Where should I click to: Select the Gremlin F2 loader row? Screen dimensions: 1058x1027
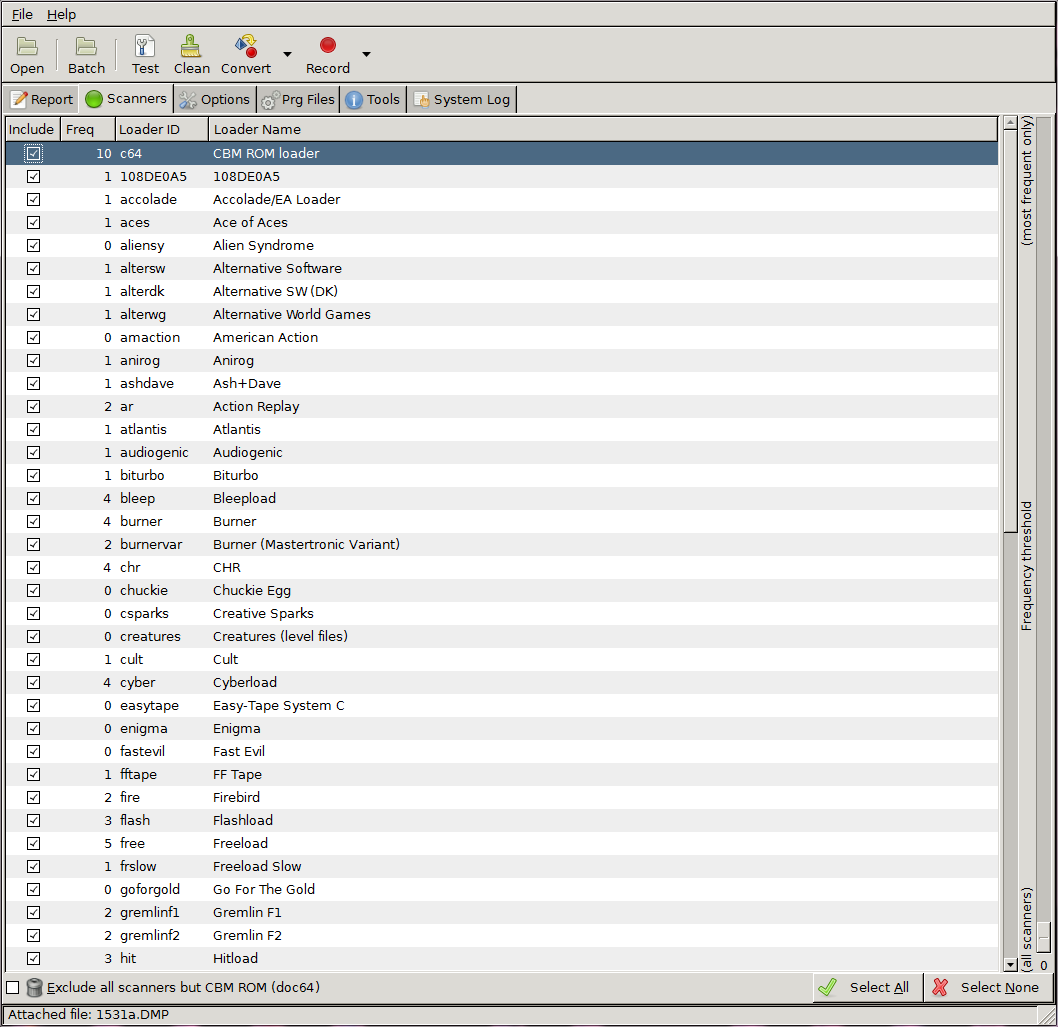tap(502, 936)
